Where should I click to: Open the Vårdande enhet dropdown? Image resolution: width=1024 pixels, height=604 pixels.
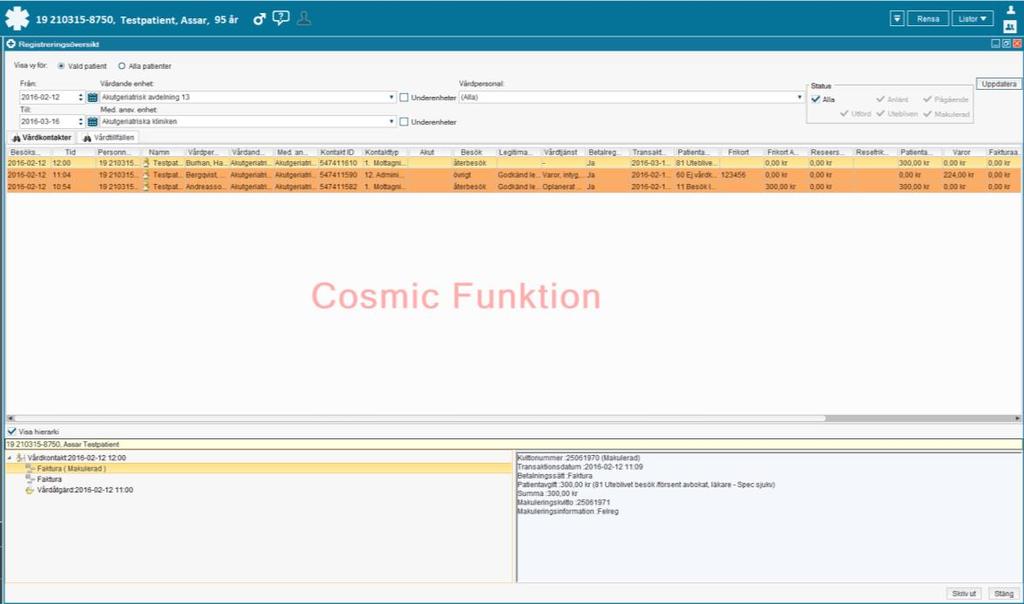click(x=391, y=97)
